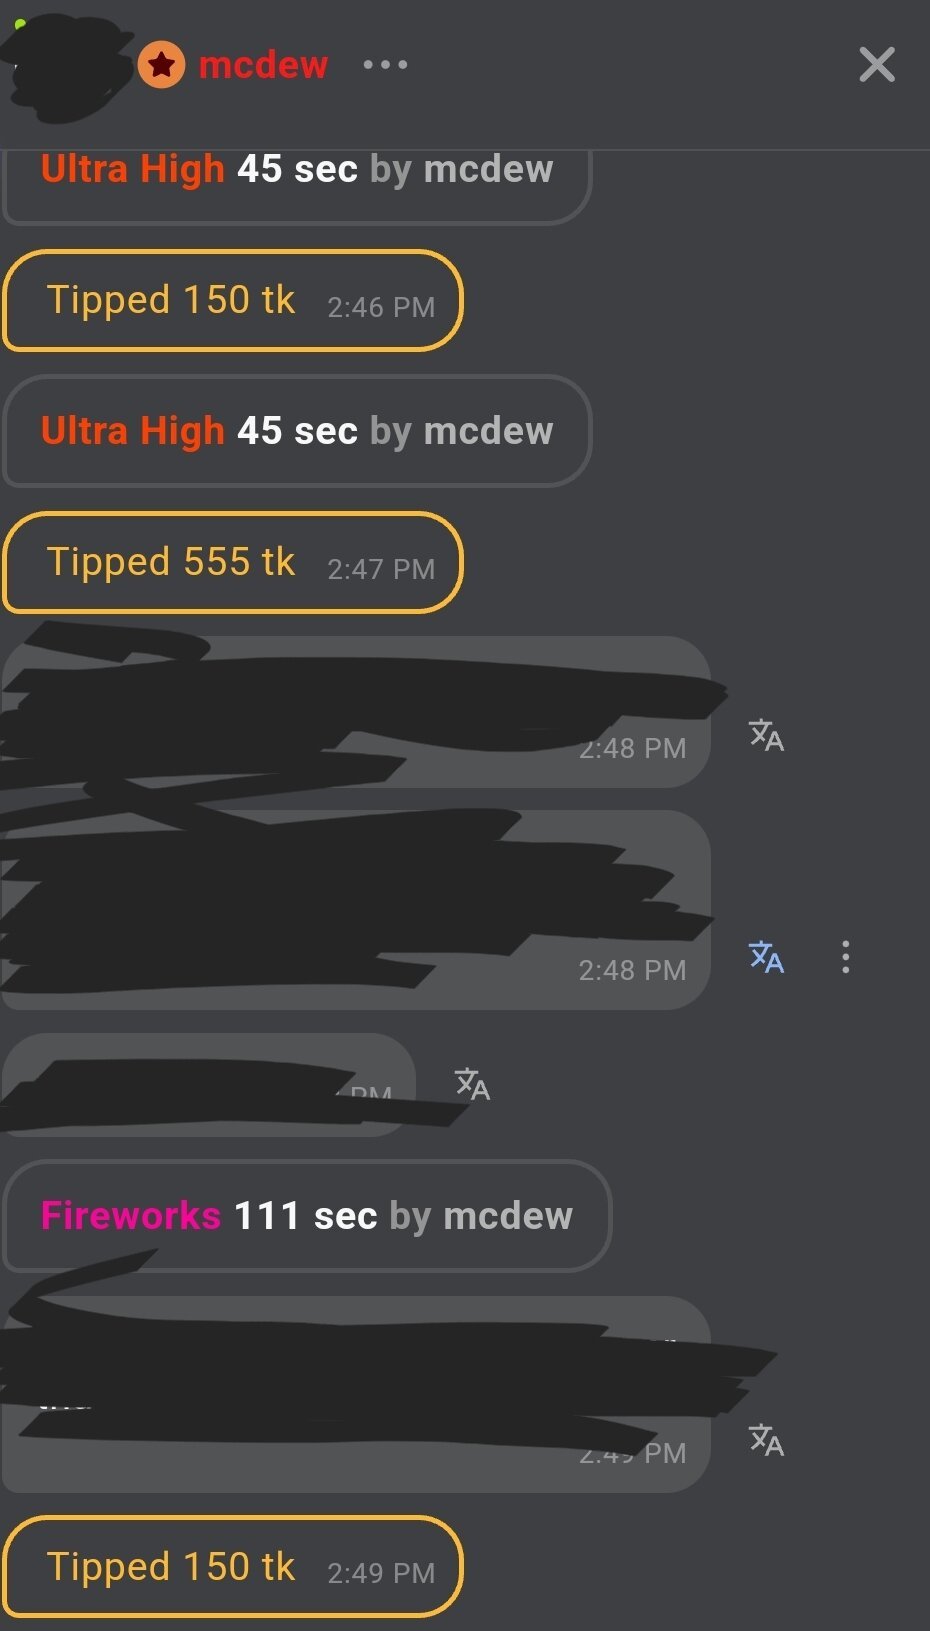Click the Tipped 150 tk bubble at 2:49 PM
The image size is (930, 1631).
click(x=233, y=1567)
